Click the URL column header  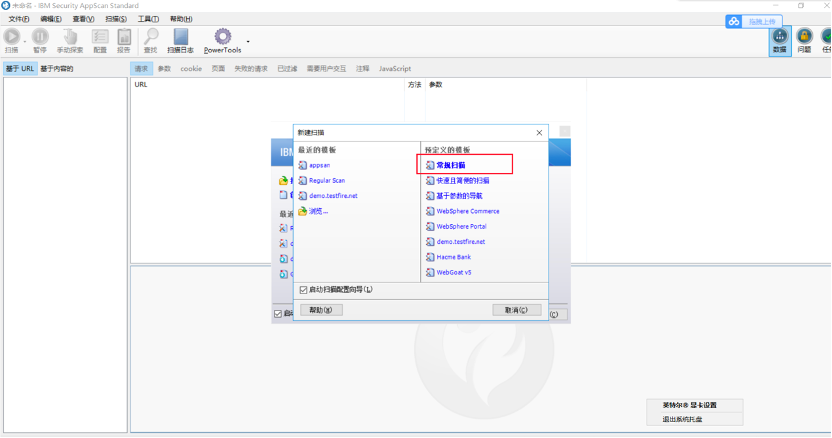point(141,85)
